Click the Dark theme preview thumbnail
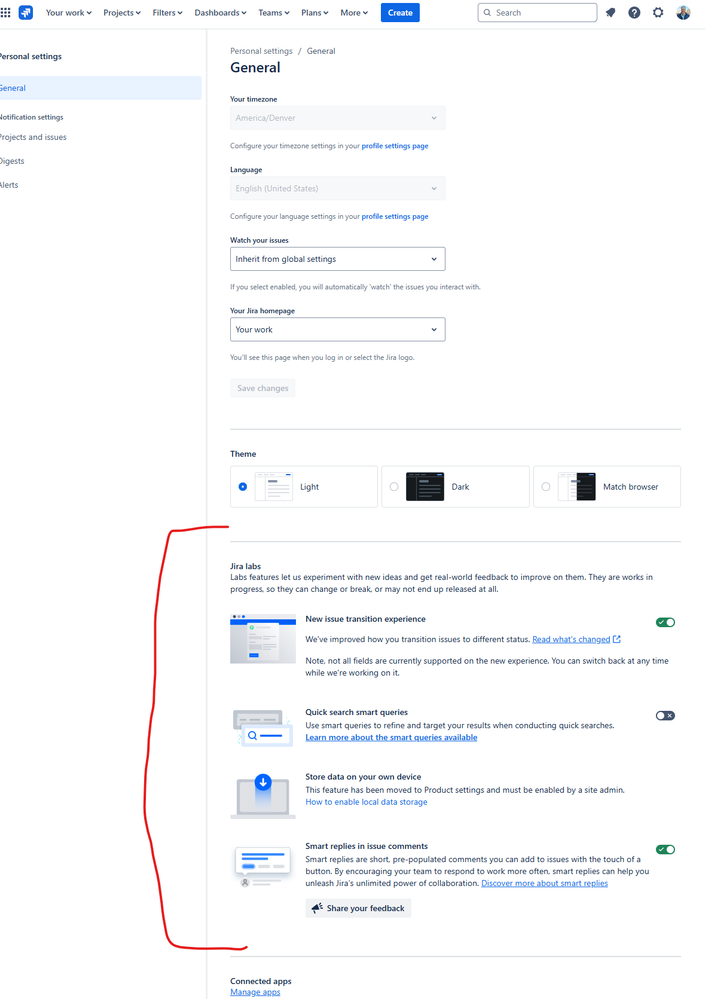 pyautogui.click(x=425, y=487)
